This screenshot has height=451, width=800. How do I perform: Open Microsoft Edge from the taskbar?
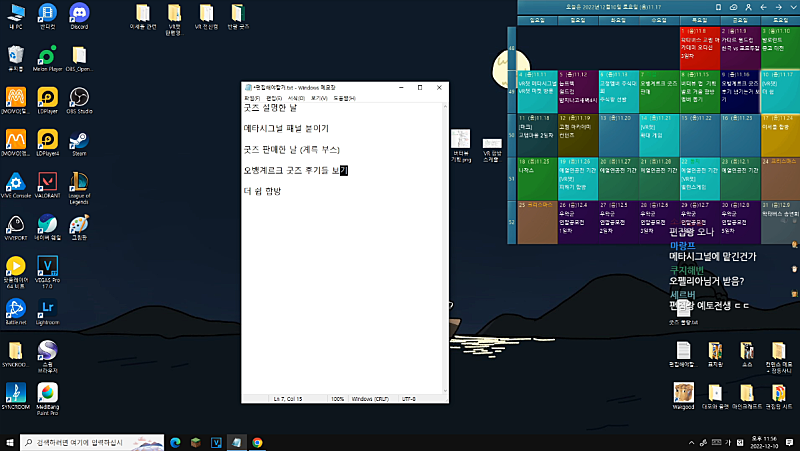173,441
